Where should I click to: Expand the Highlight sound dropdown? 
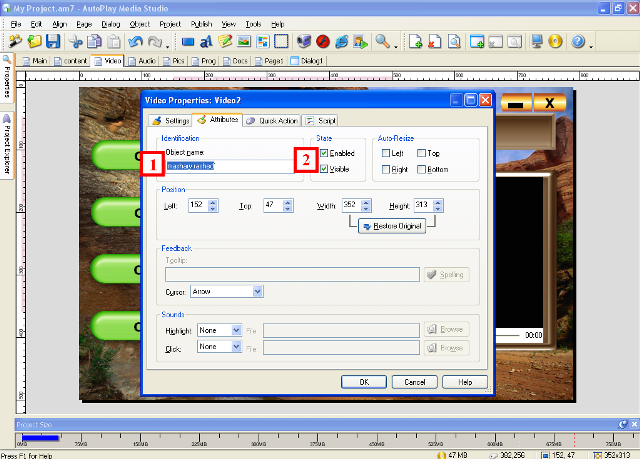coord(236,329)
